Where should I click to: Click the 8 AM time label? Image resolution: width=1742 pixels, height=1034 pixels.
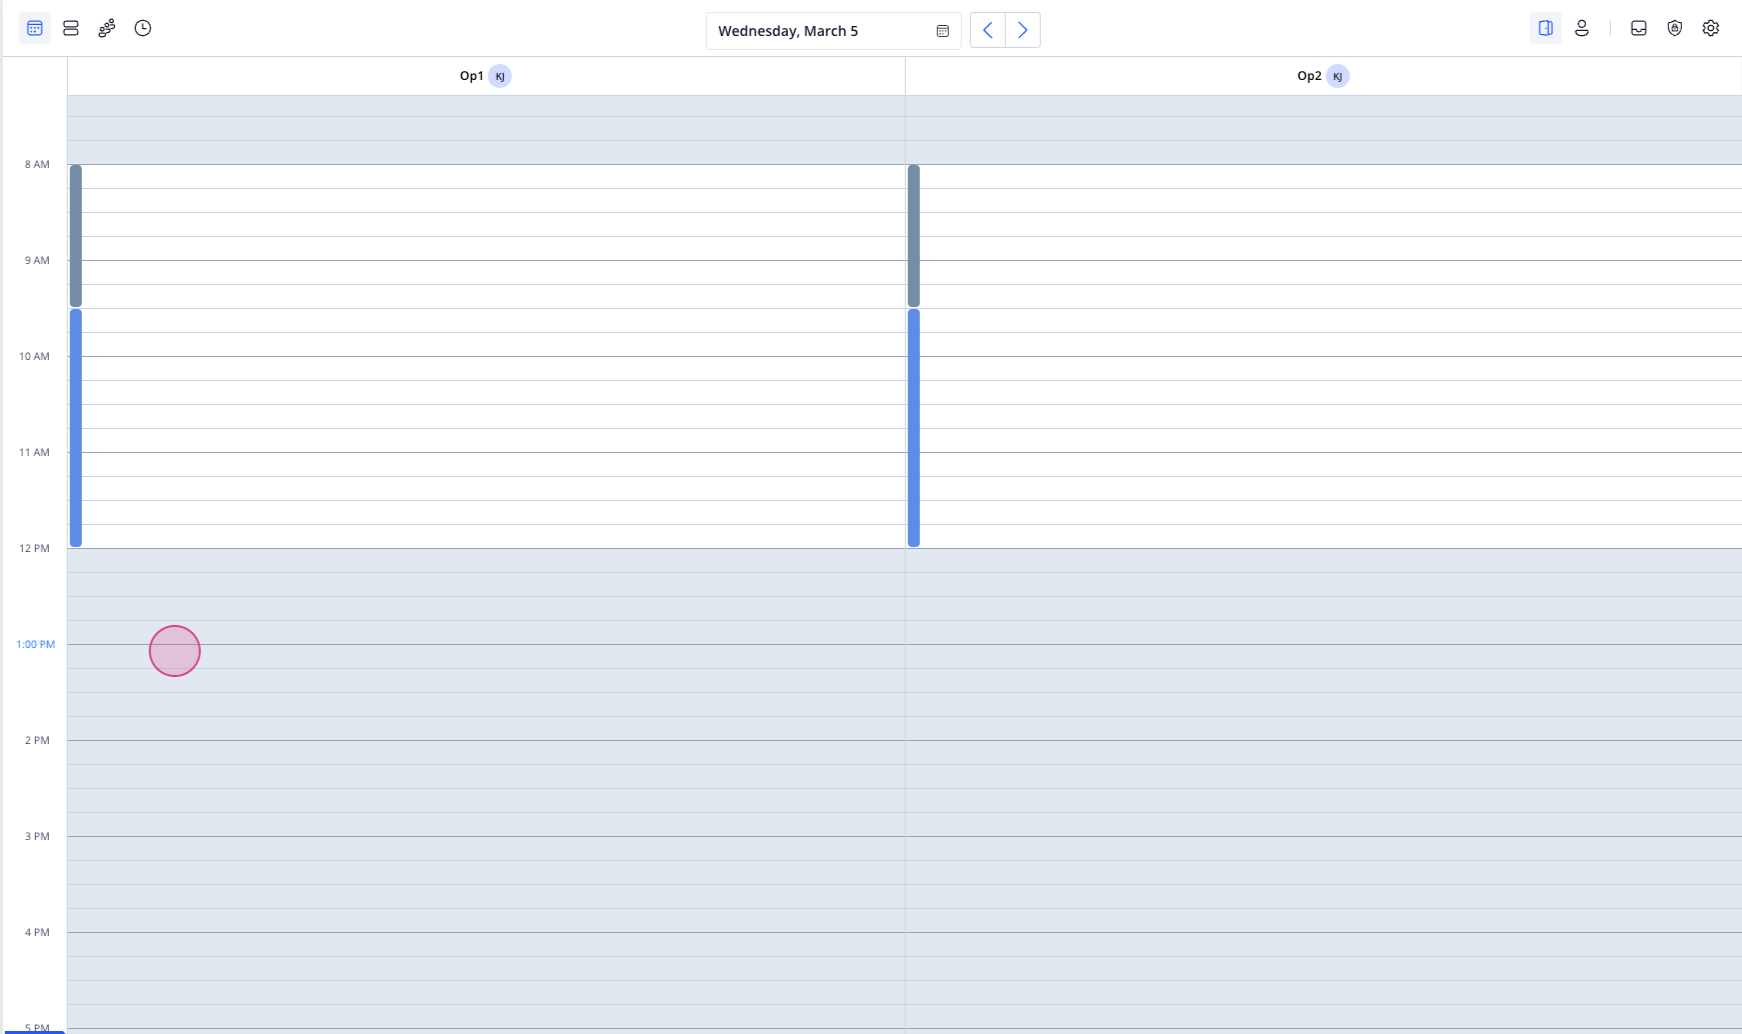(x=37, y=164)
